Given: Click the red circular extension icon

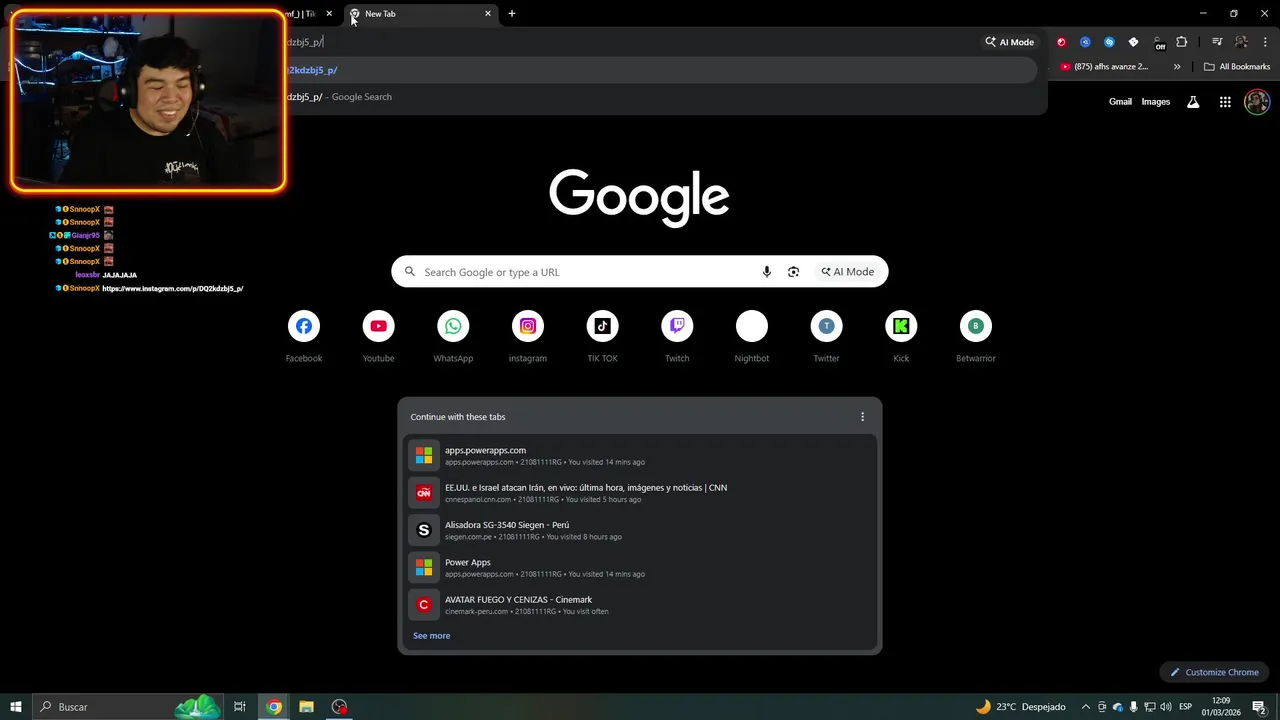Looking at the screenshot, I should point(1061,42).
